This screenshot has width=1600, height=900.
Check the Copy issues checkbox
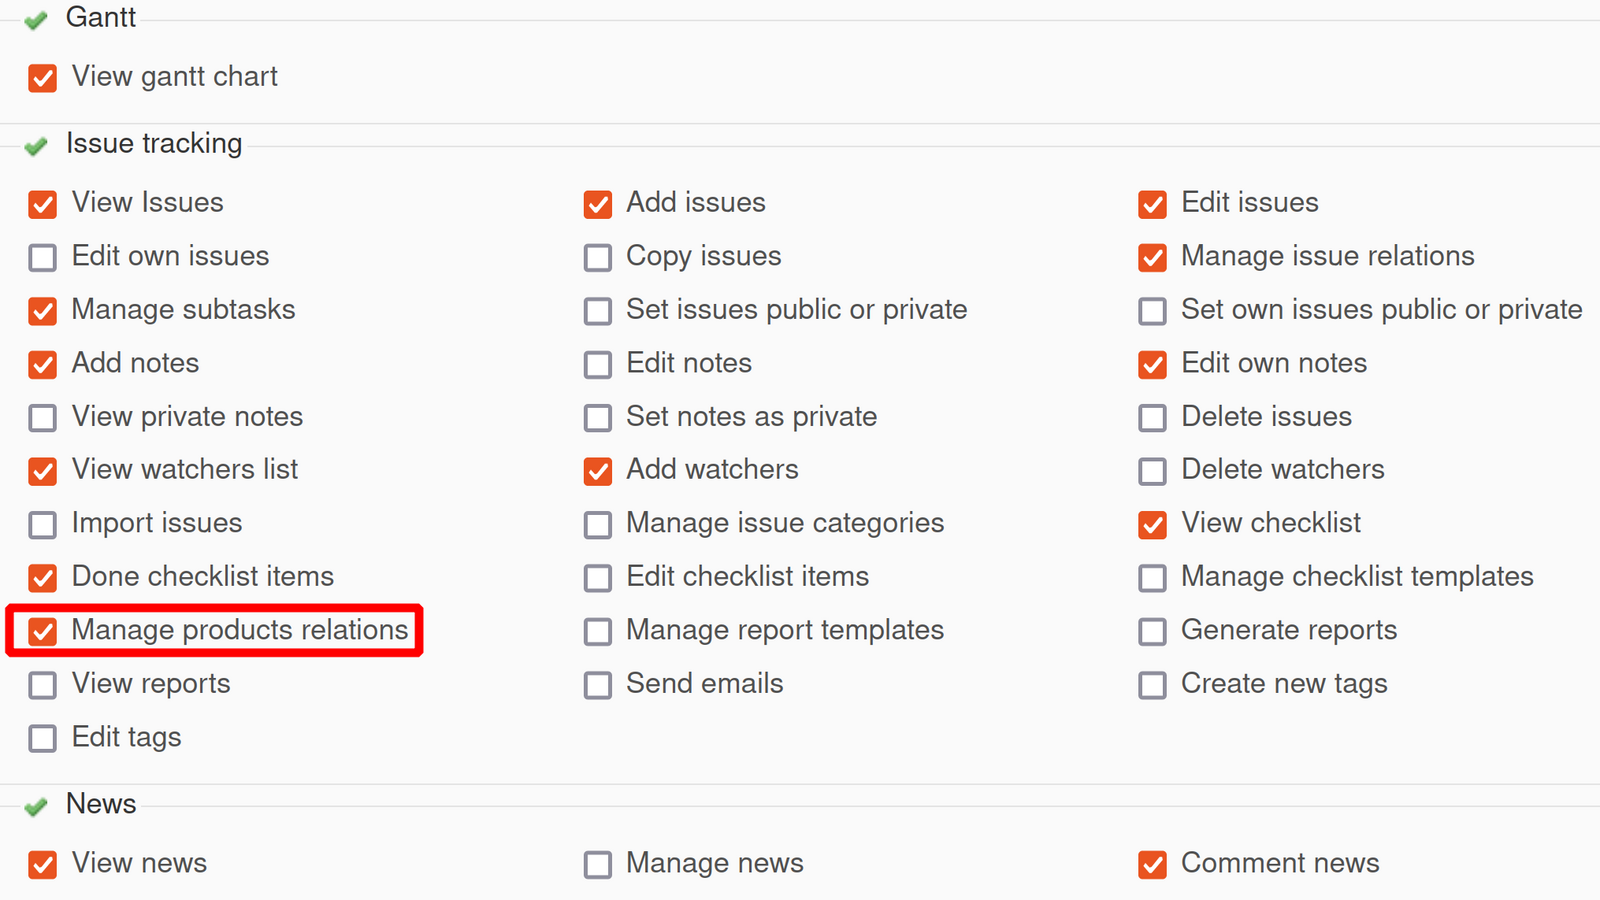[598, 257]
